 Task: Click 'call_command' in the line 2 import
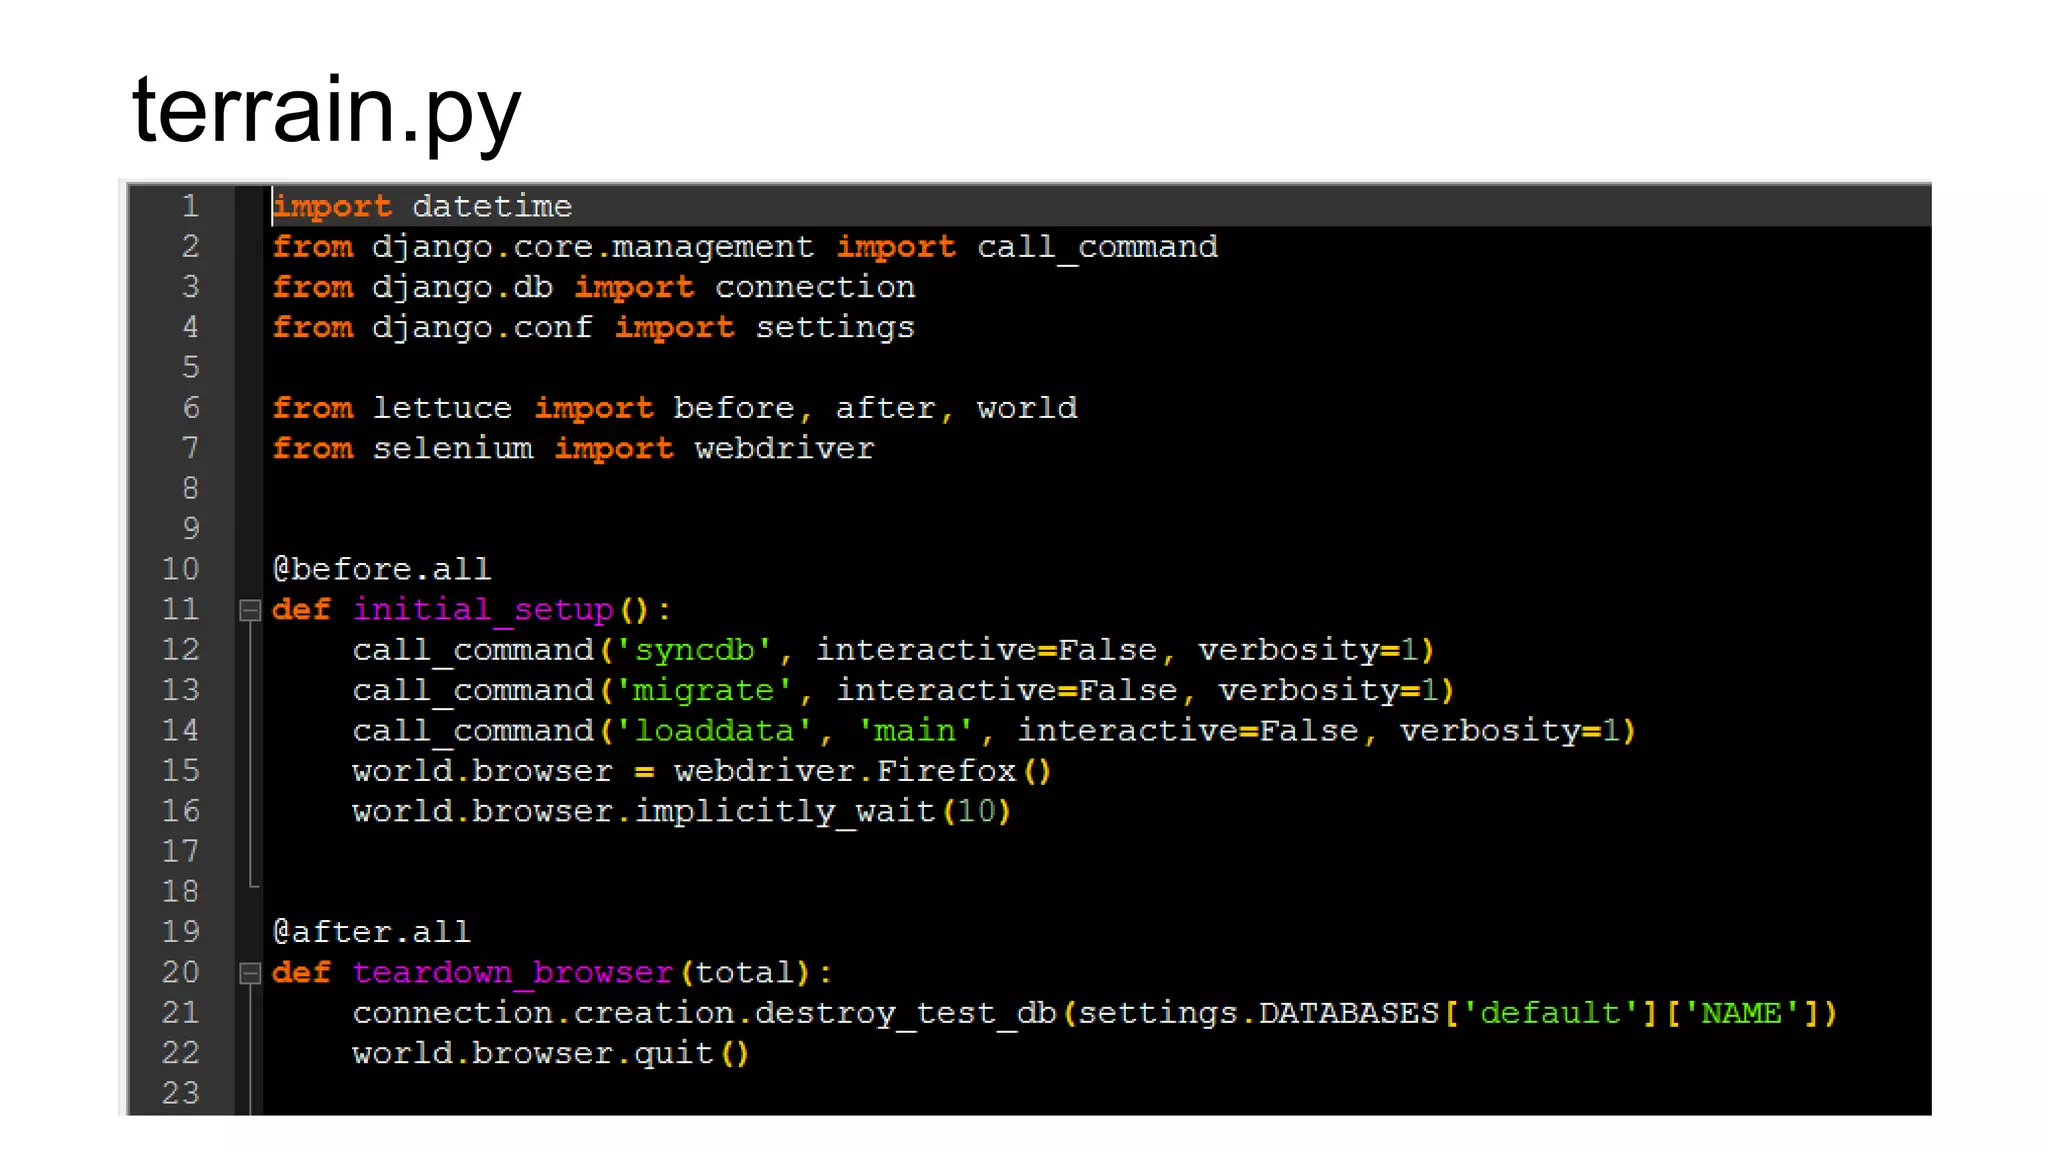click(1097, 247)
